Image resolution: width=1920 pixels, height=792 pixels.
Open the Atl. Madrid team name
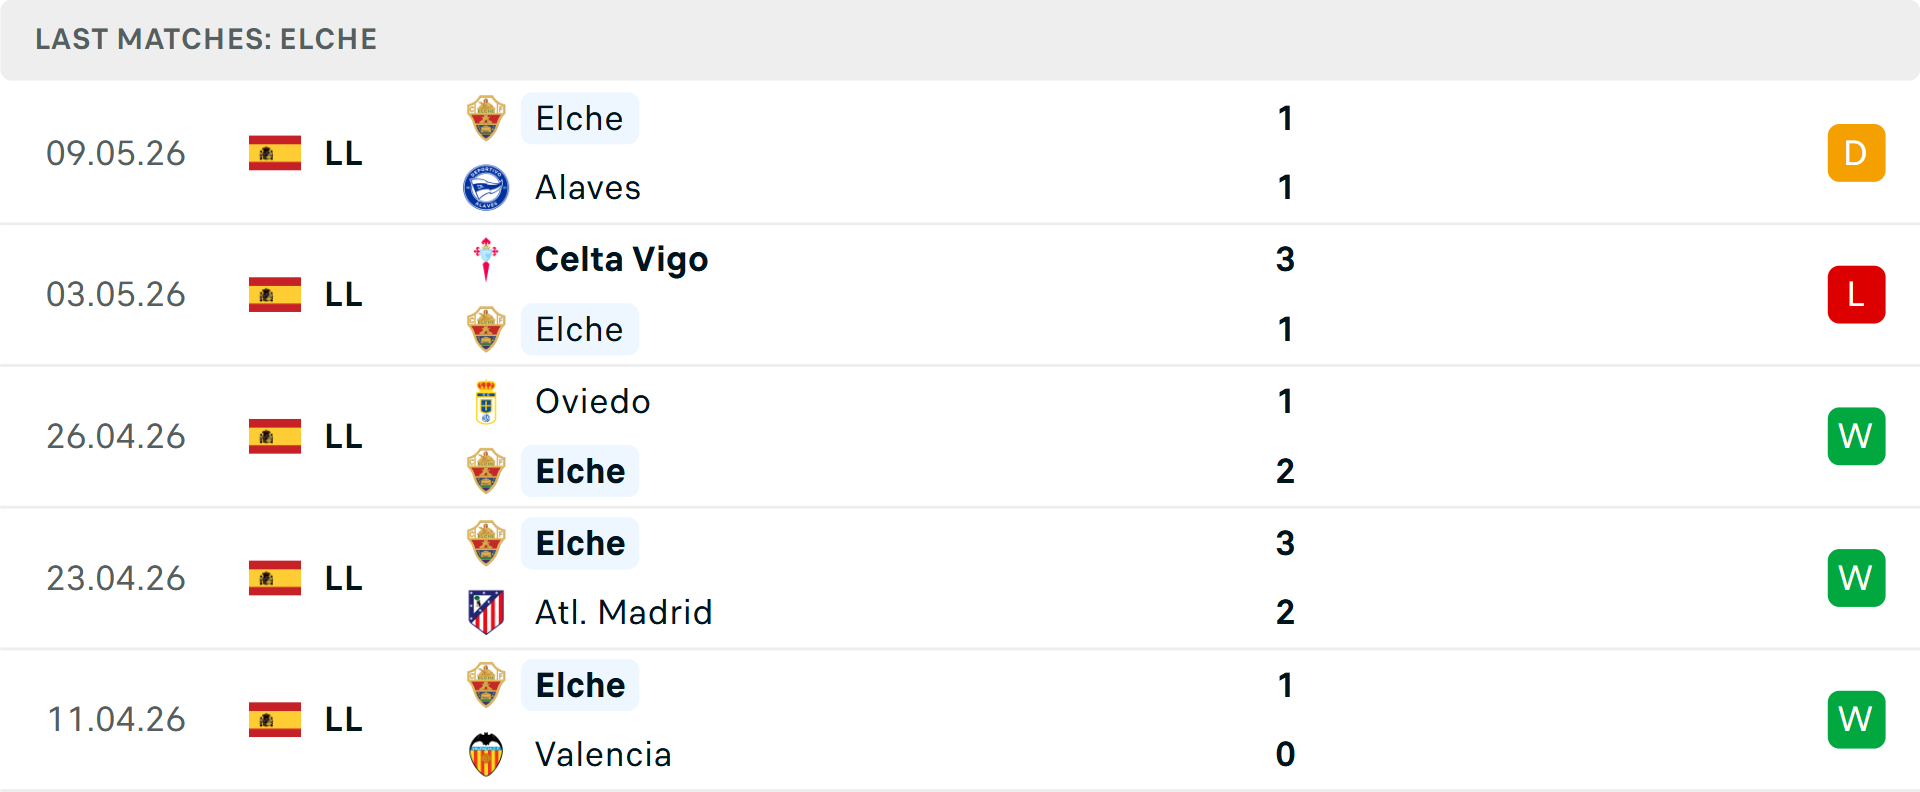(x=624, y=612)
